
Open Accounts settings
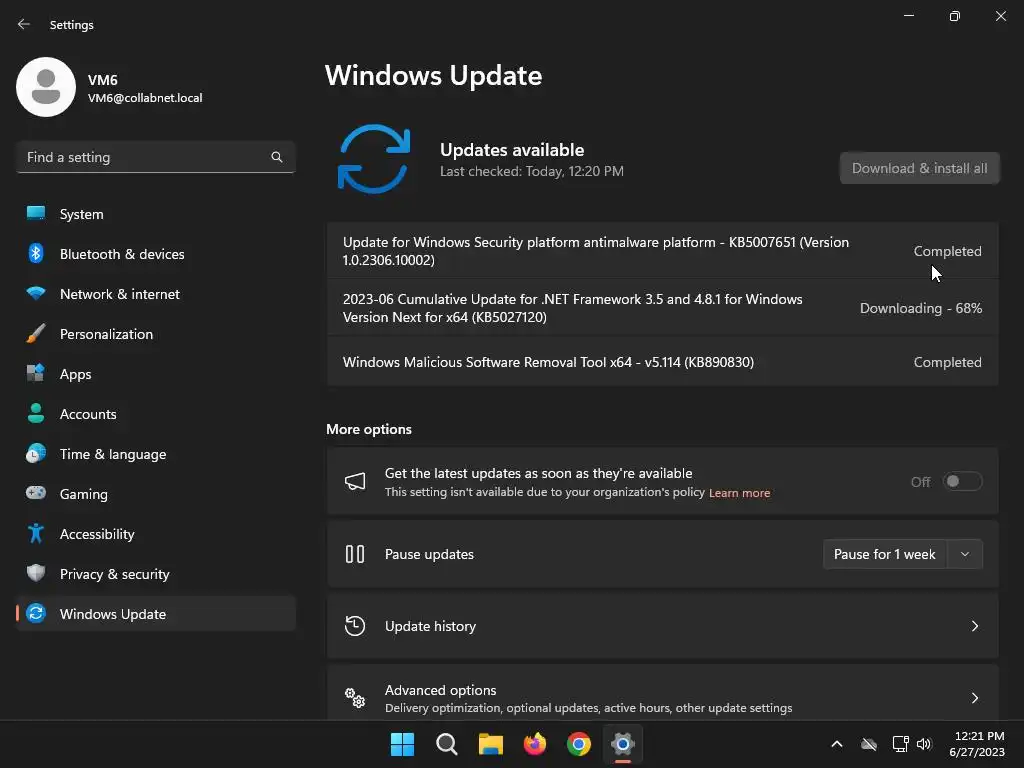tap(155, 413)
